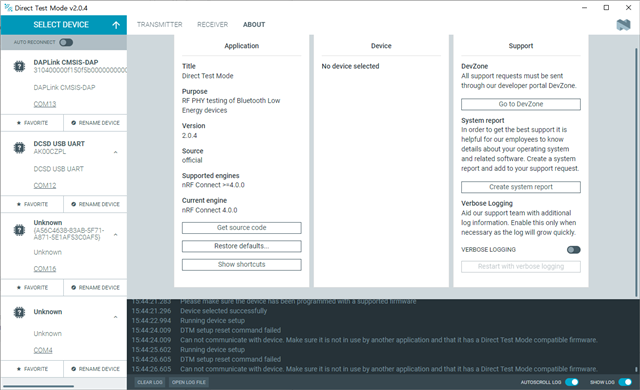Enable the Verbose Logging switch
Viewport: 640px width, 390px height.
573,250
